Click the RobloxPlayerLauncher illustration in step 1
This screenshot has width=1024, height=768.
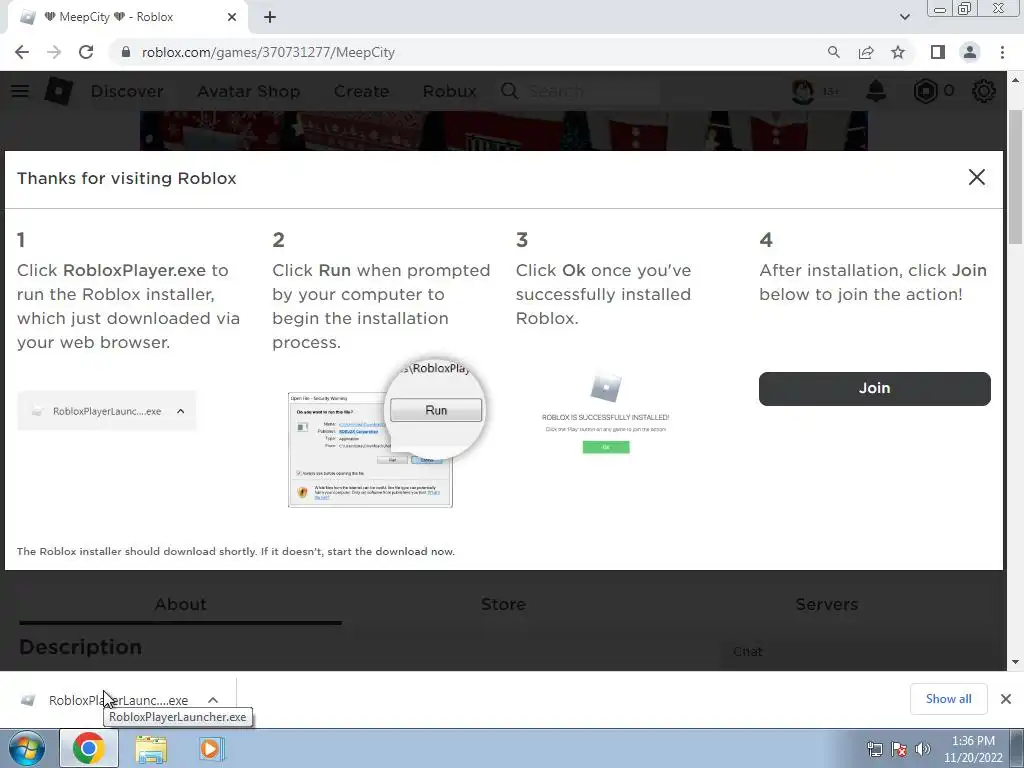(106, 411)
